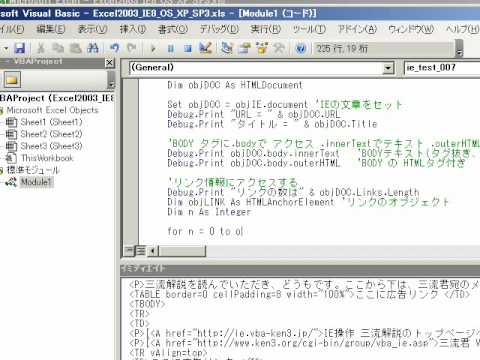
Task: Click the イミディエイト window title bar
Action: click(x=300, y=269)
